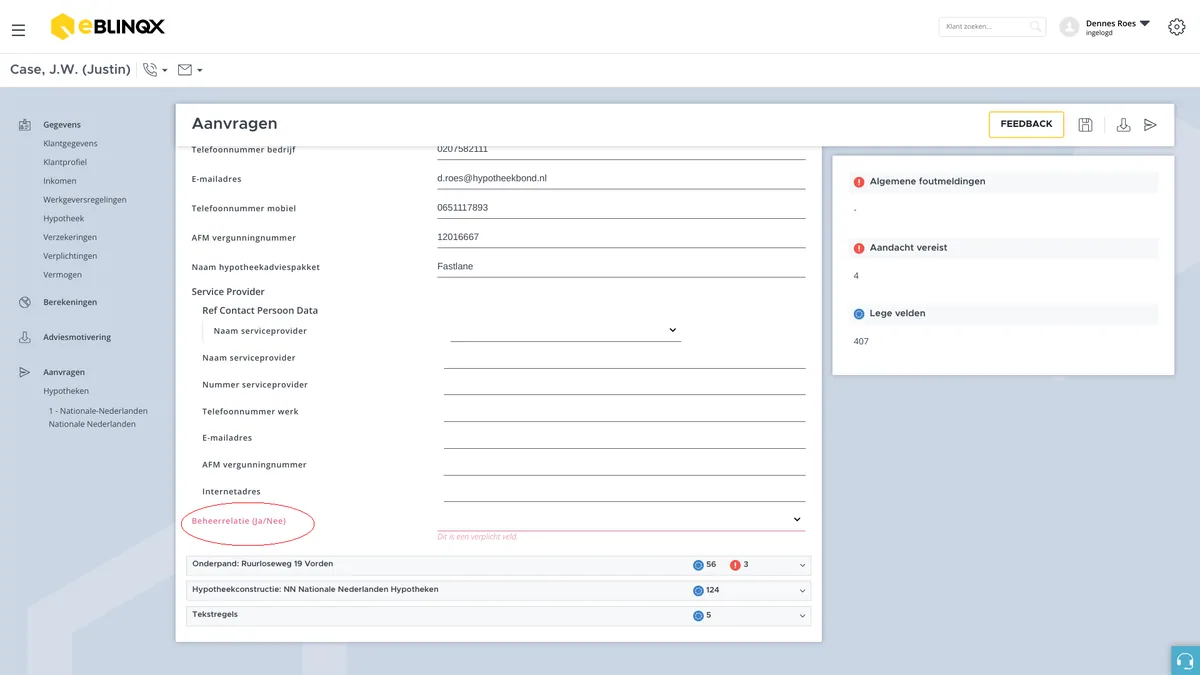1200x675 pixels.
Task: Click the save floppy disk icon
Action: [1085, 125]
